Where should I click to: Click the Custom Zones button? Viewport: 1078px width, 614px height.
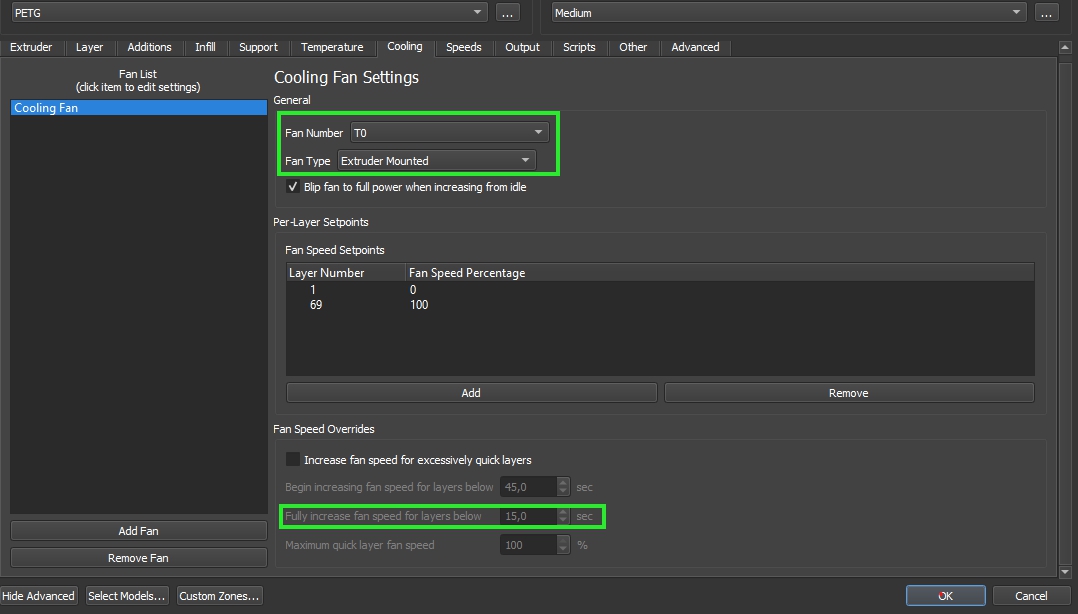220,596
